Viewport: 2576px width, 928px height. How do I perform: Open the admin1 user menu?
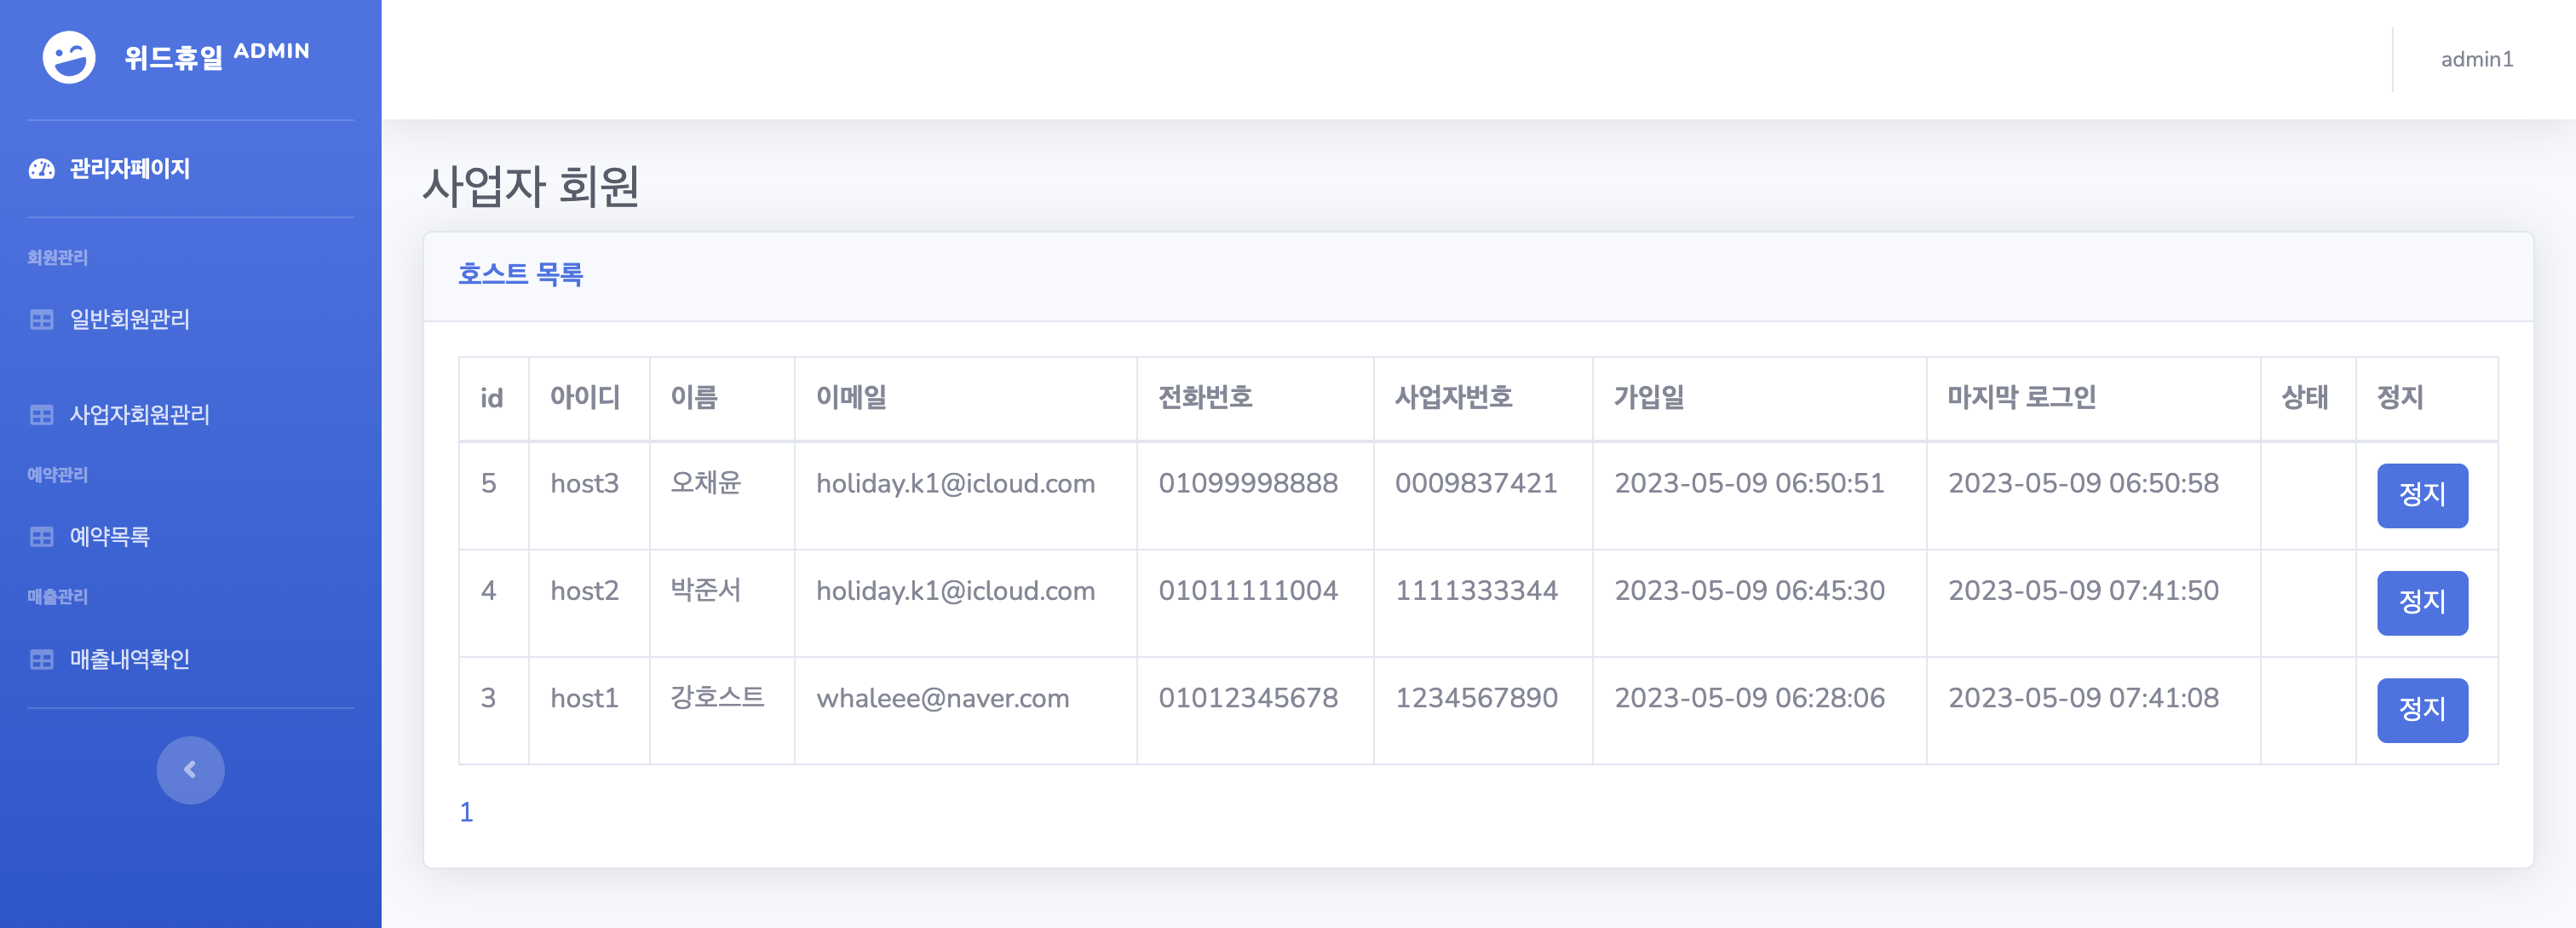point(2477,60)
